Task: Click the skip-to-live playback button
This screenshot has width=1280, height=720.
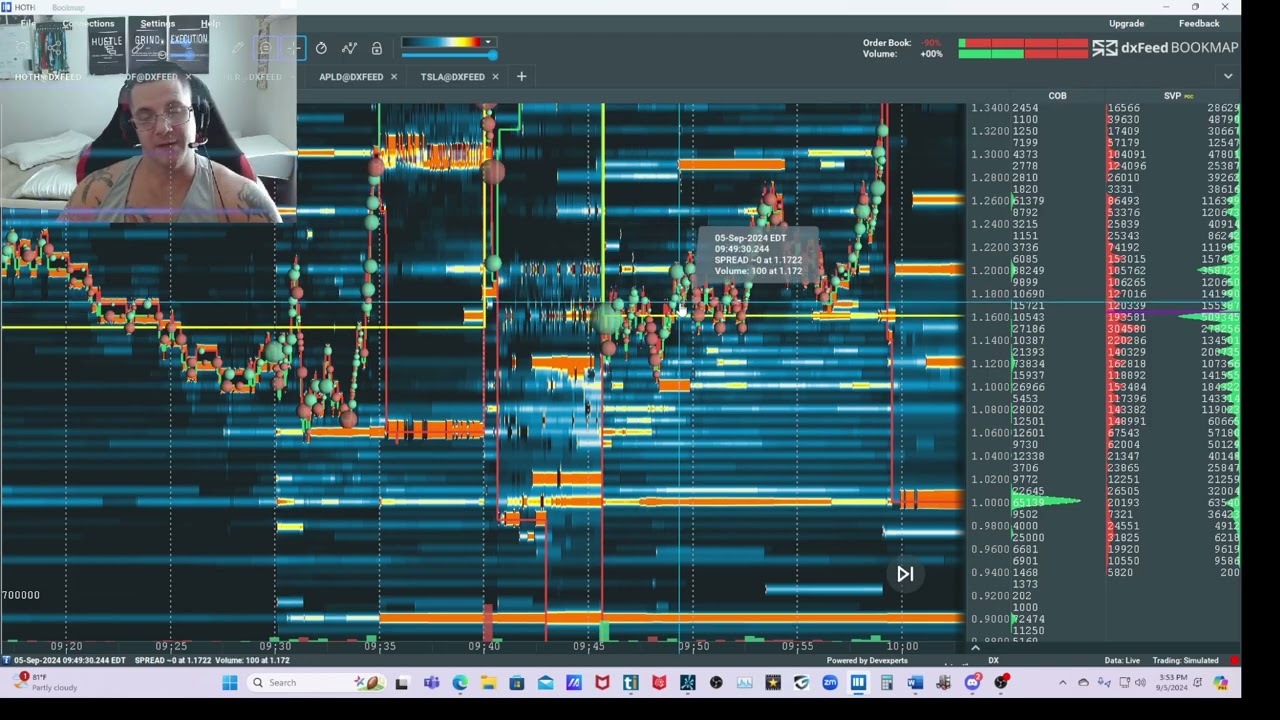Action: (x=905, y=574)
